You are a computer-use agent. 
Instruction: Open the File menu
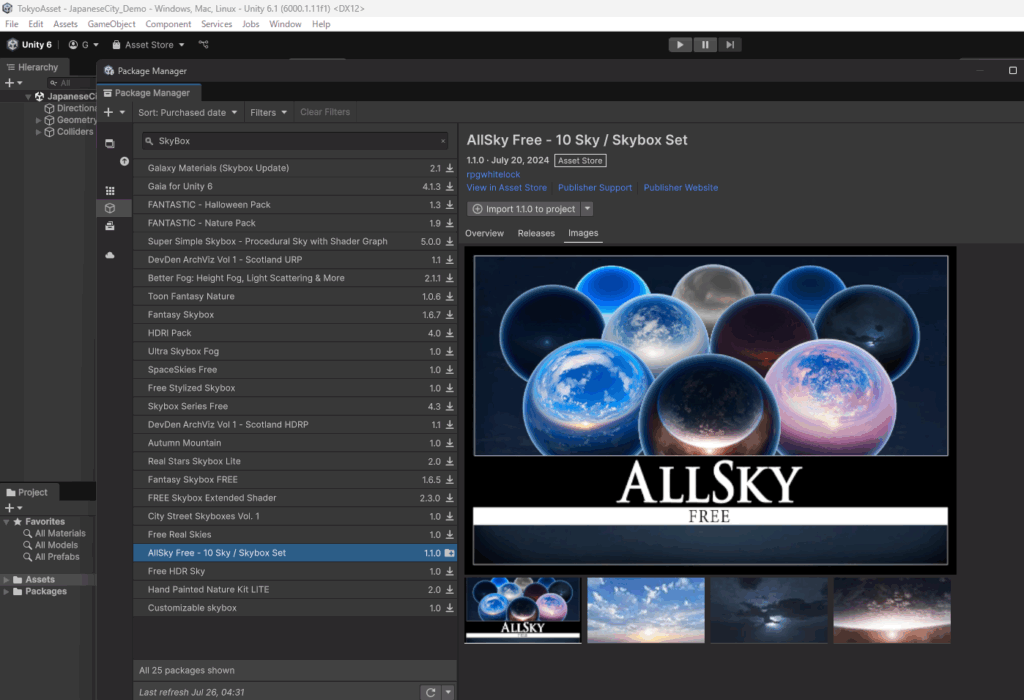[x=12, y=24]
